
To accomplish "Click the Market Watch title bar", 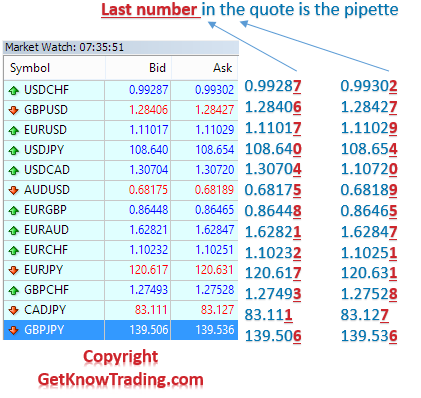I will 121,47.
